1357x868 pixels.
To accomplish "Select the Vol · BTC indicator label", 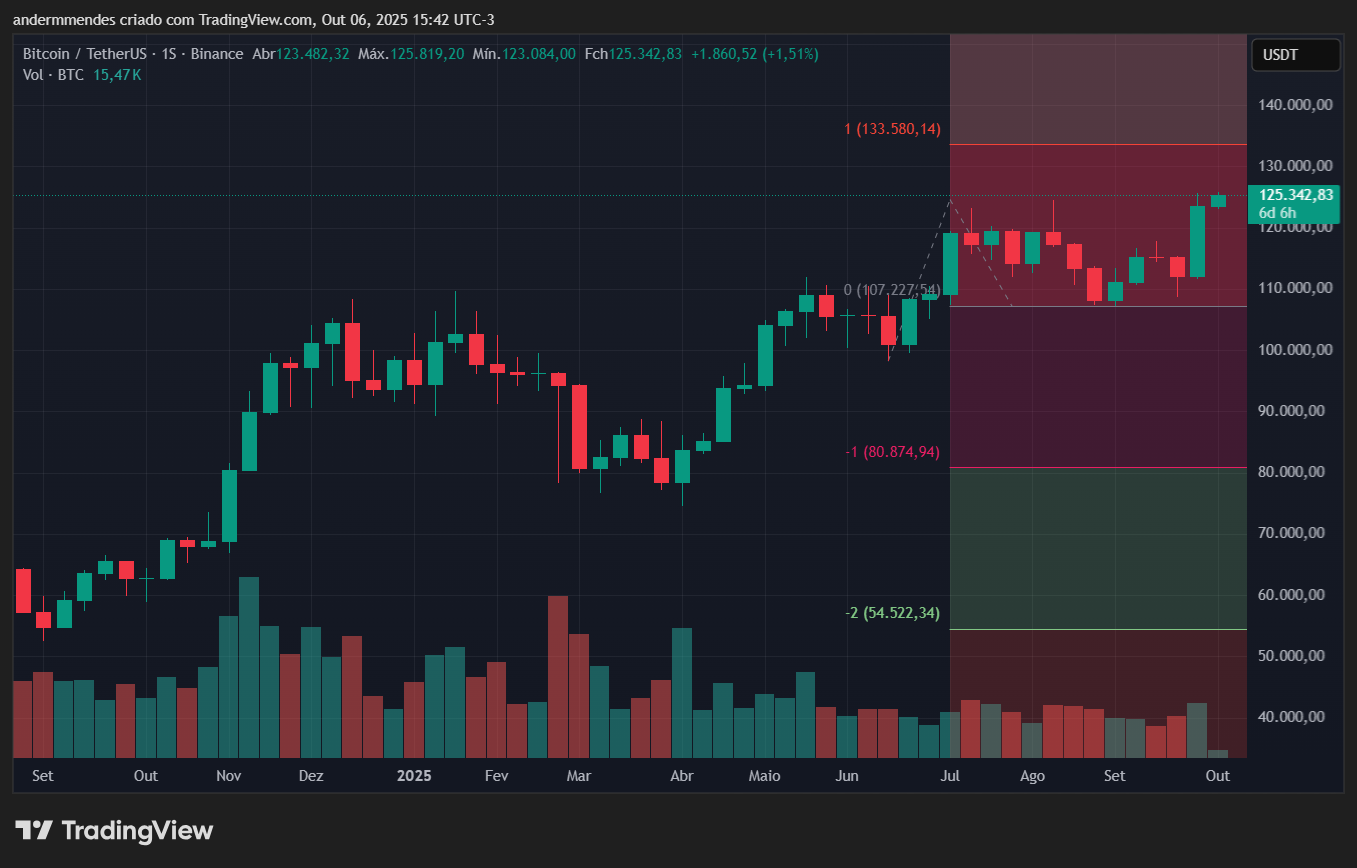I will coord(55,75).
